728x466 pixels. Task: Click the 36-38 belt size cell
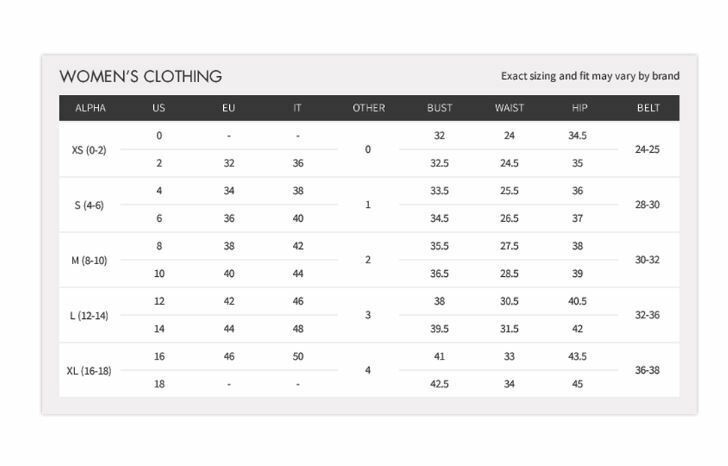point(647,370)
